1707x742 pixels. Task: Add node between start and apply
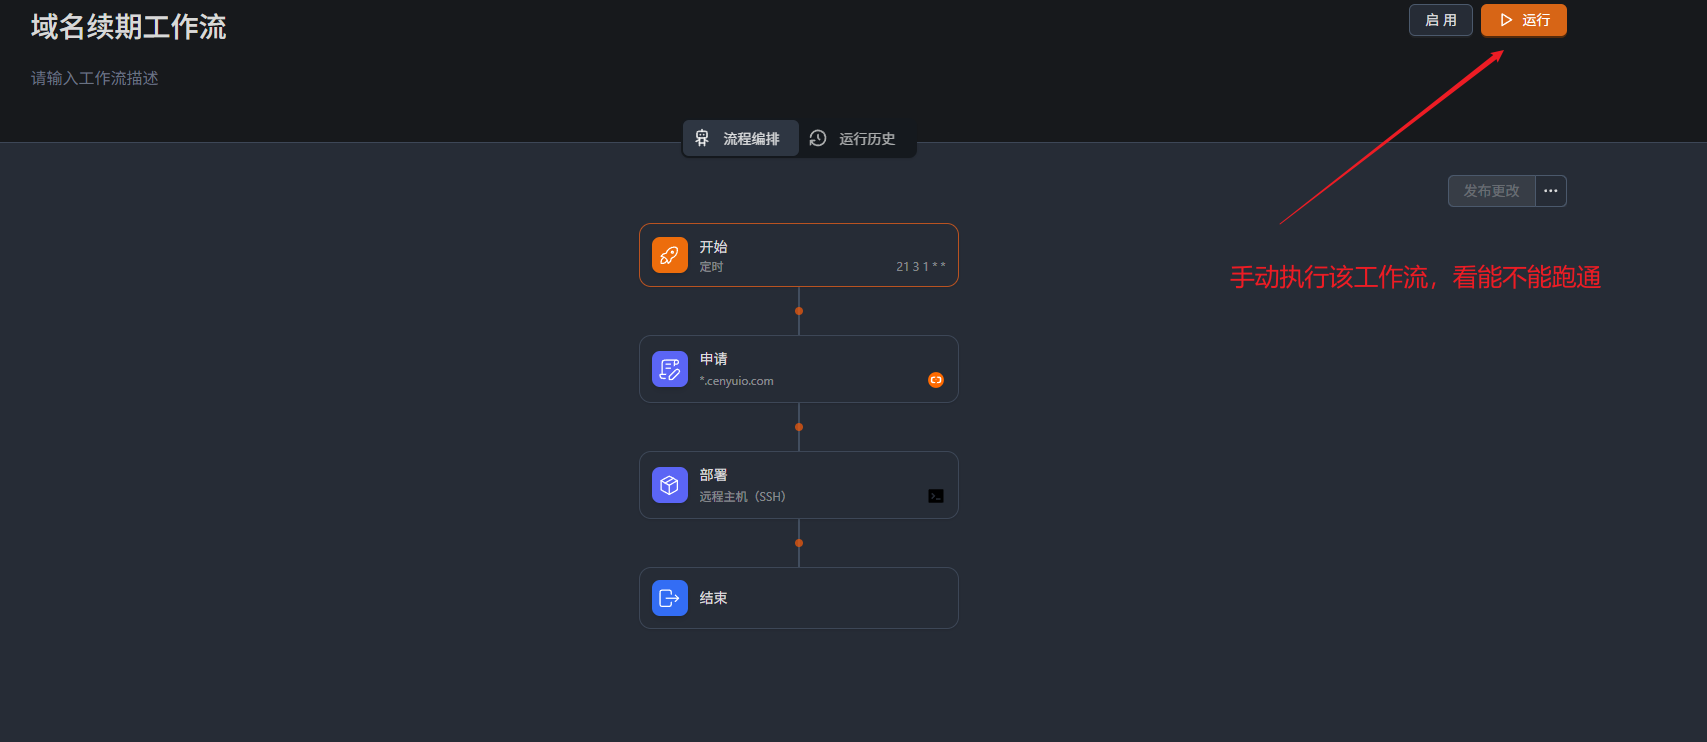(799, 311)
